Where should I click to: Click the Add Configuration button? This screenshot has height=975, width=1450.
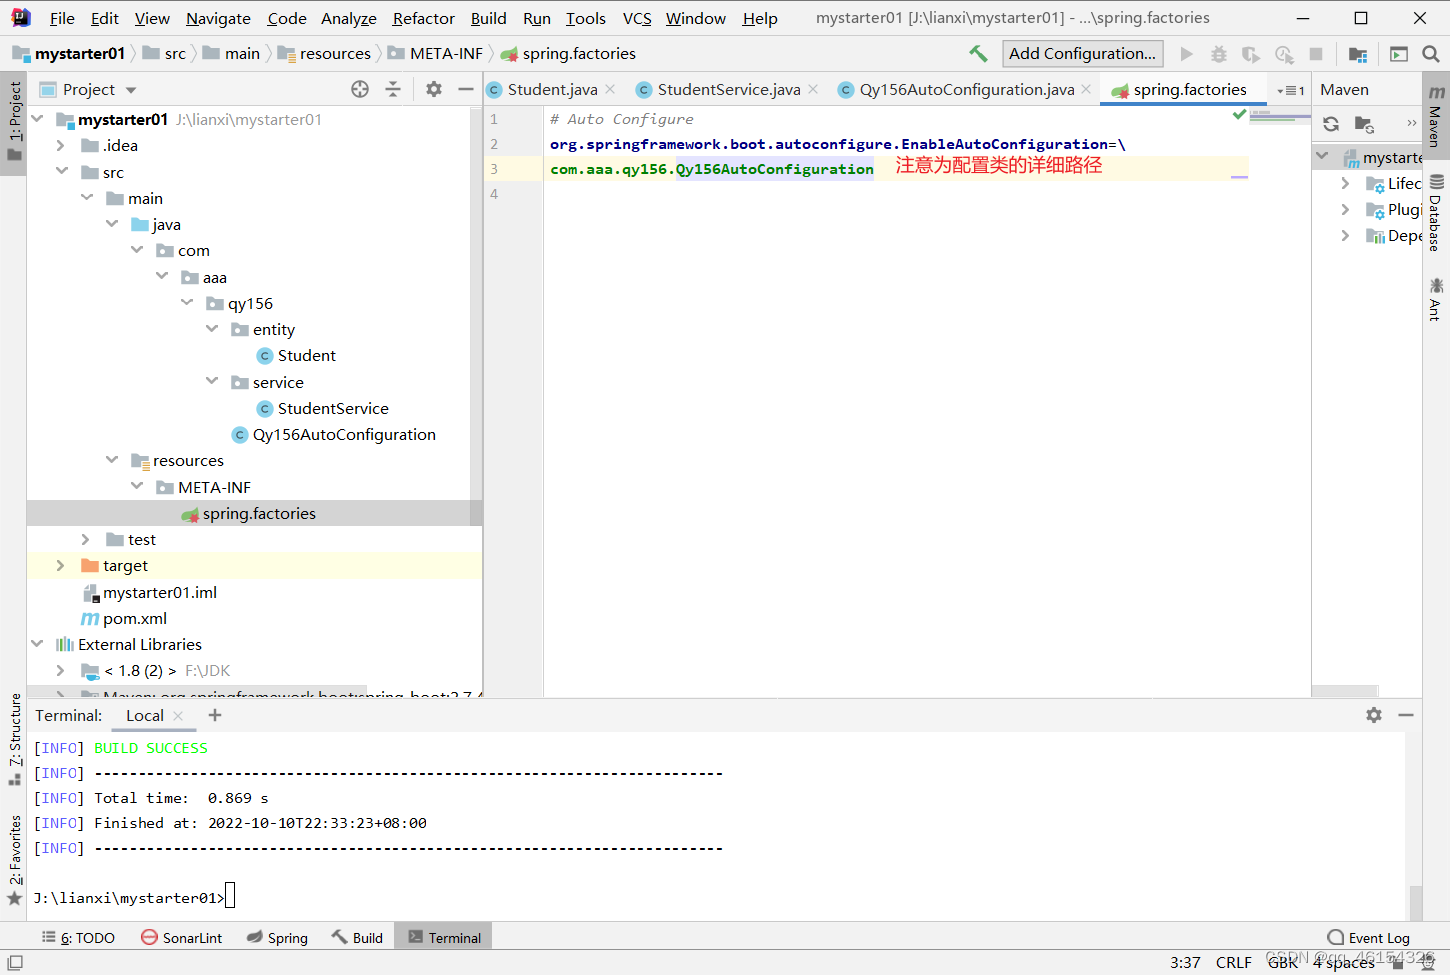pos(1082,53)
